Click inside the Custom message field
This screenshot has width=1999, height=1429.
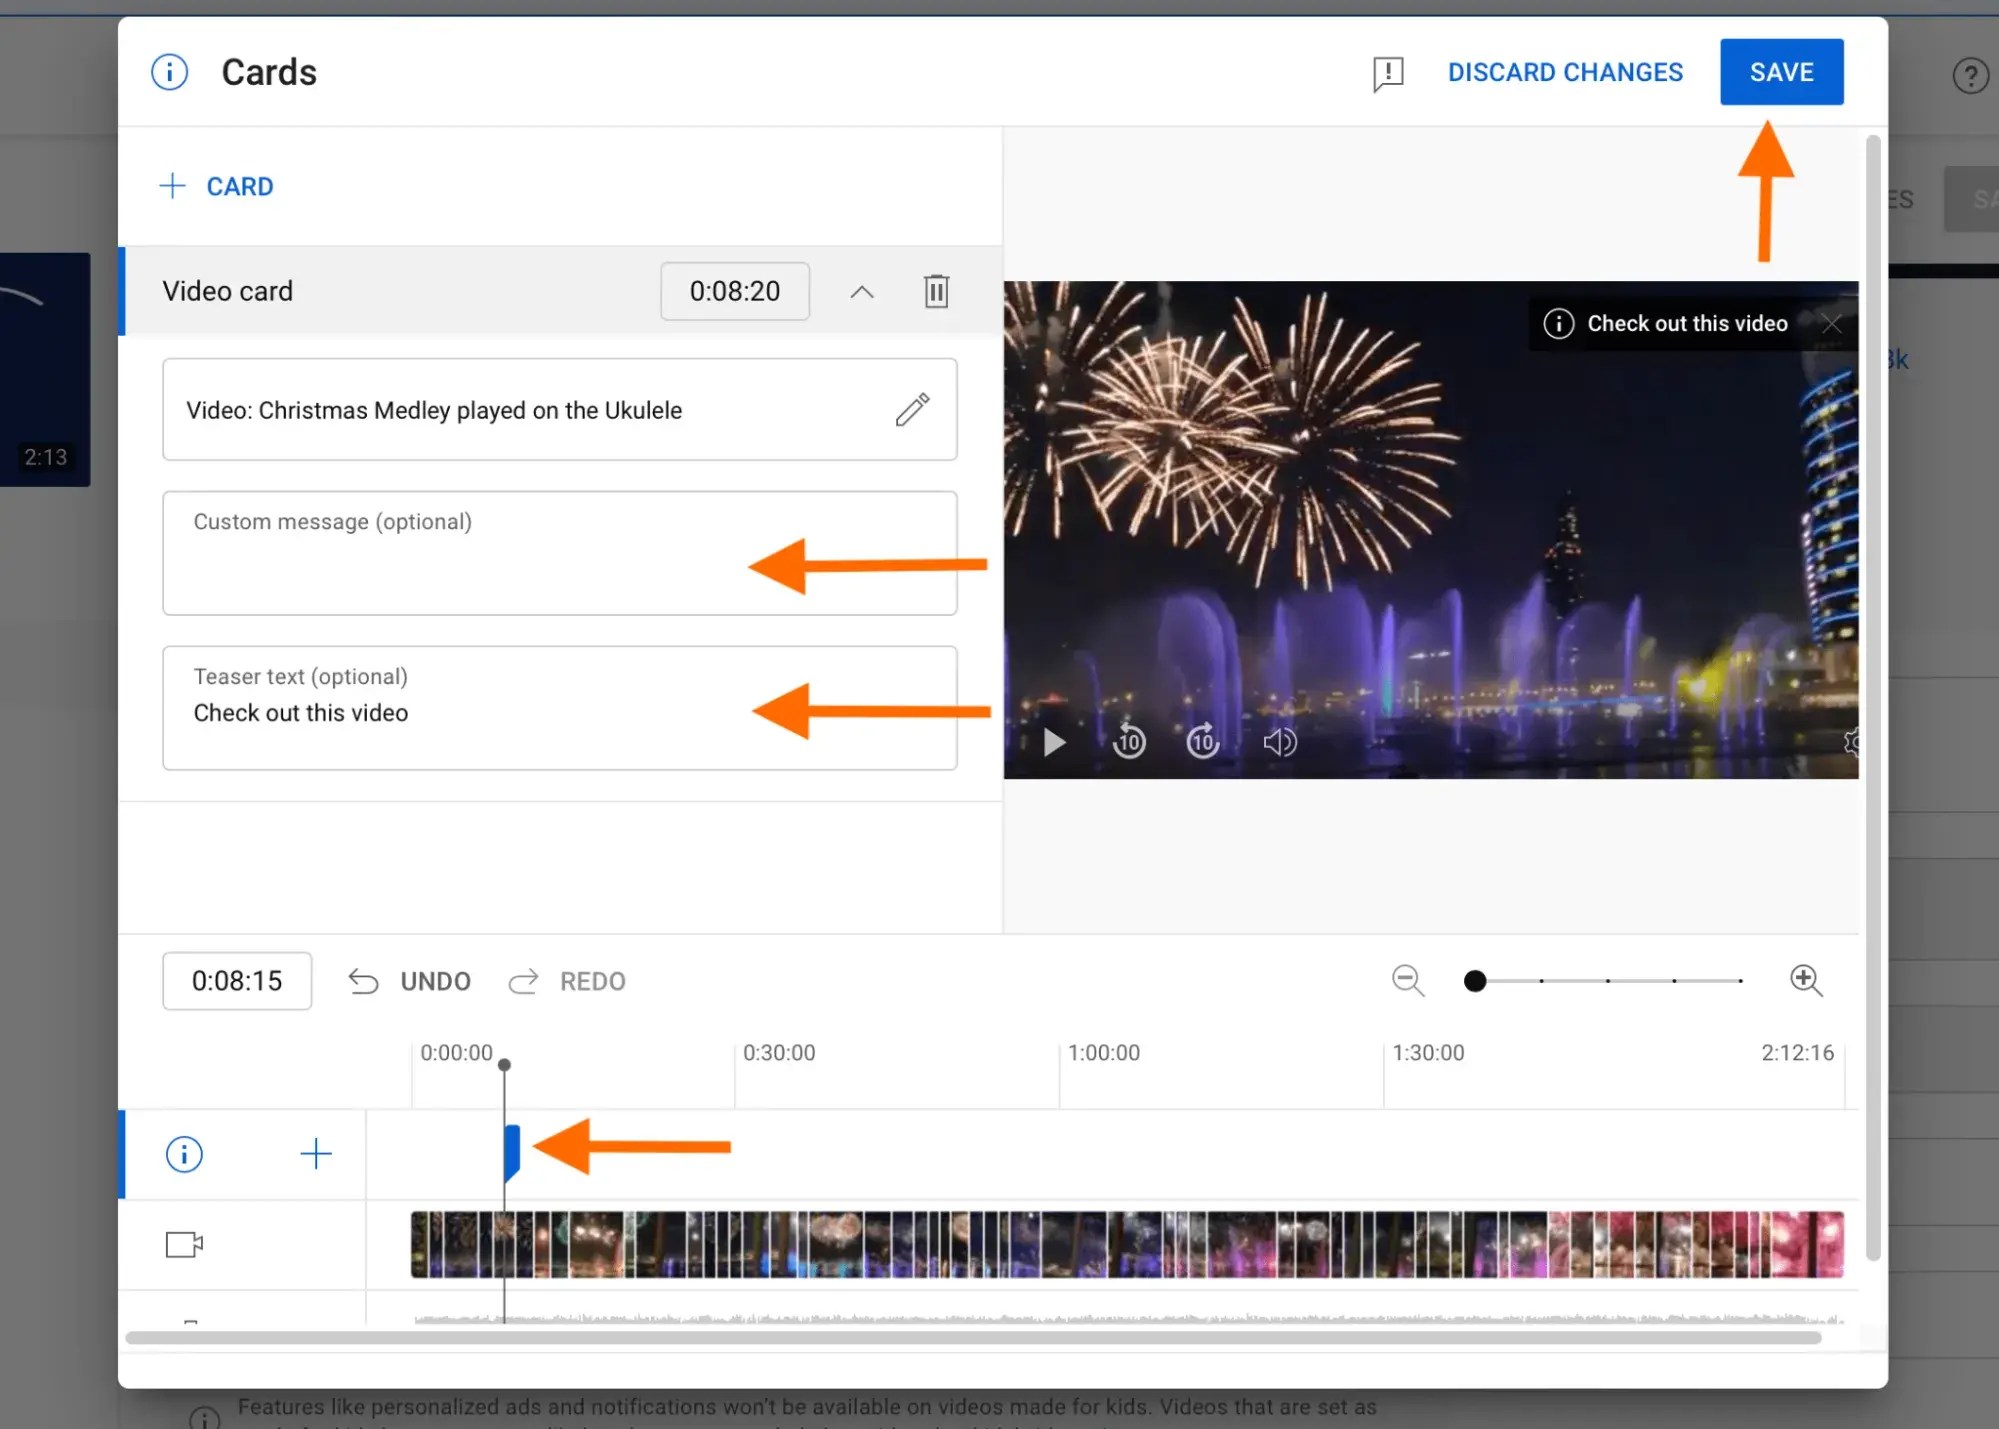point(559,553)
